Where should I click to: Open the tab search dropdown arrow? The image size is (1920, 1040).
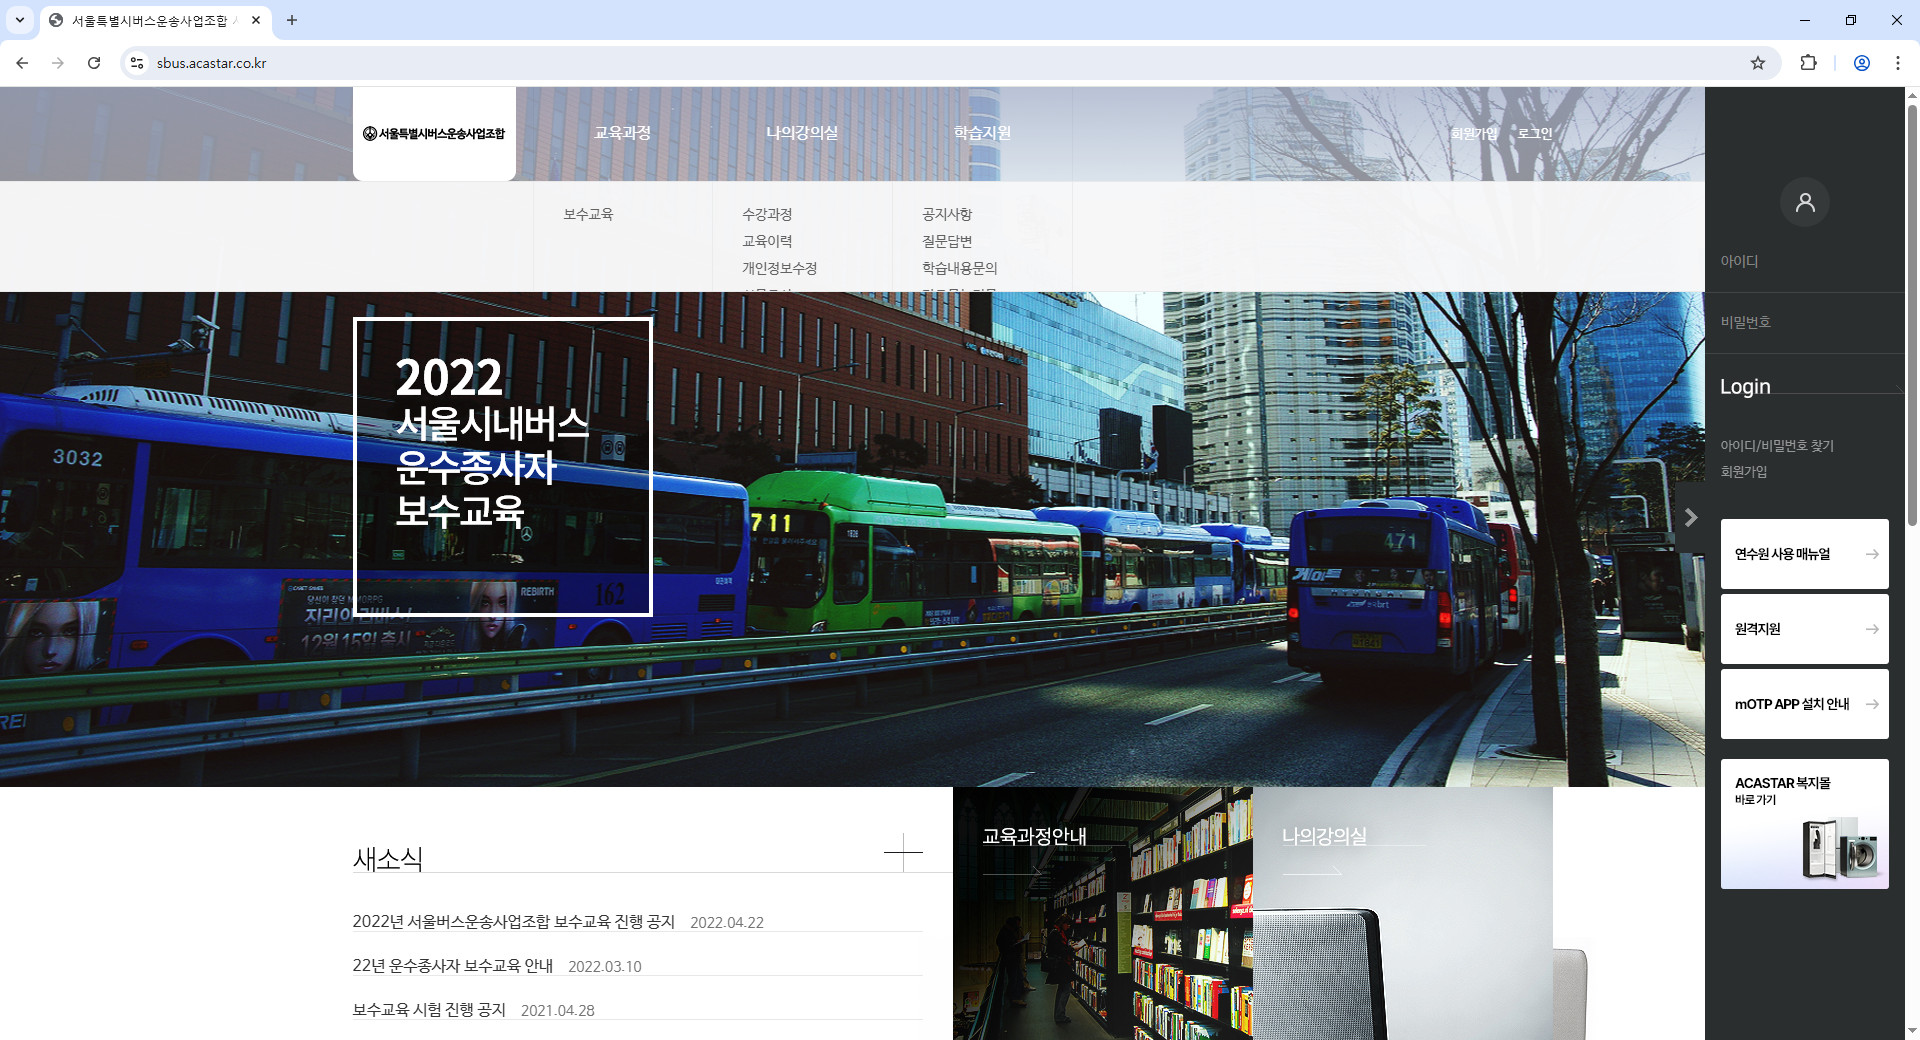point(19,20)
